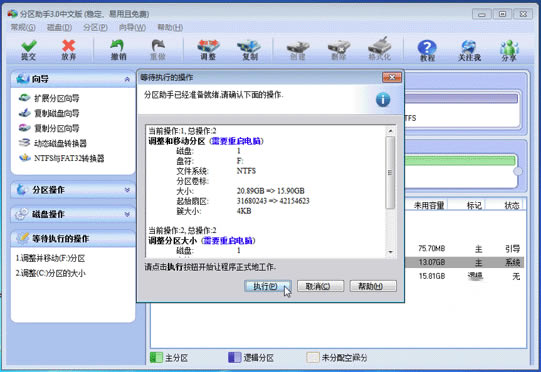
Task: Expand the 分区操作 panel
Action: [73, 189]
